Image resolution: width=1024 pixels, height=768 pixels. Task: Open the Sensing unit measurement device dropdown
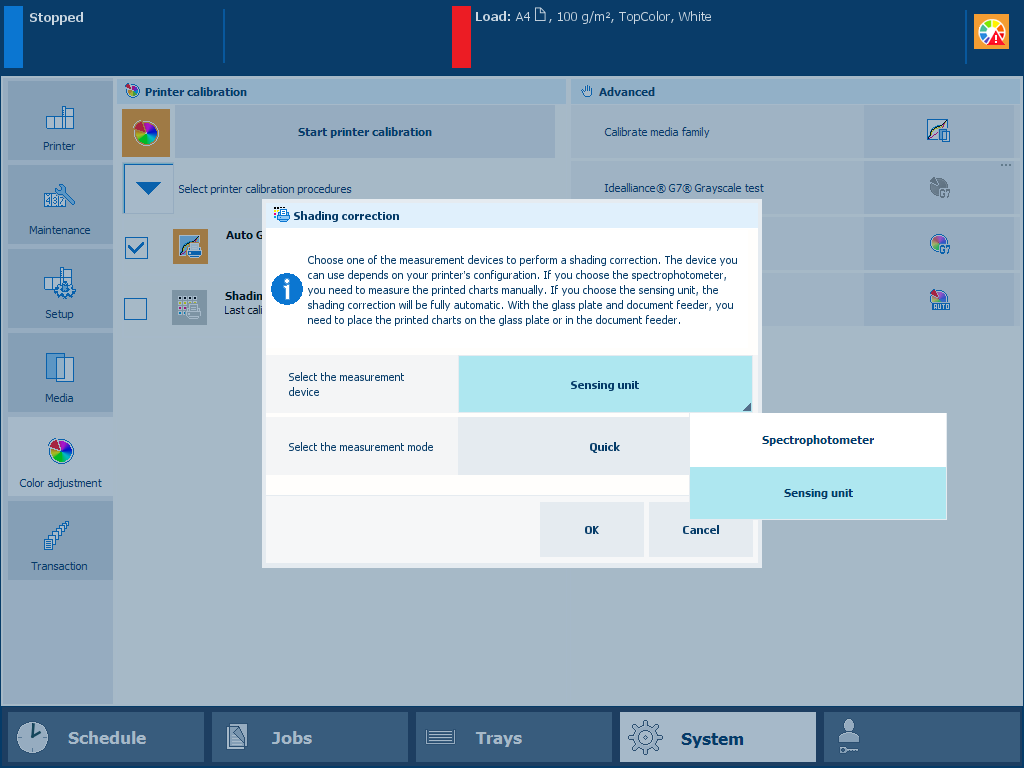click(x=604, y=385)
